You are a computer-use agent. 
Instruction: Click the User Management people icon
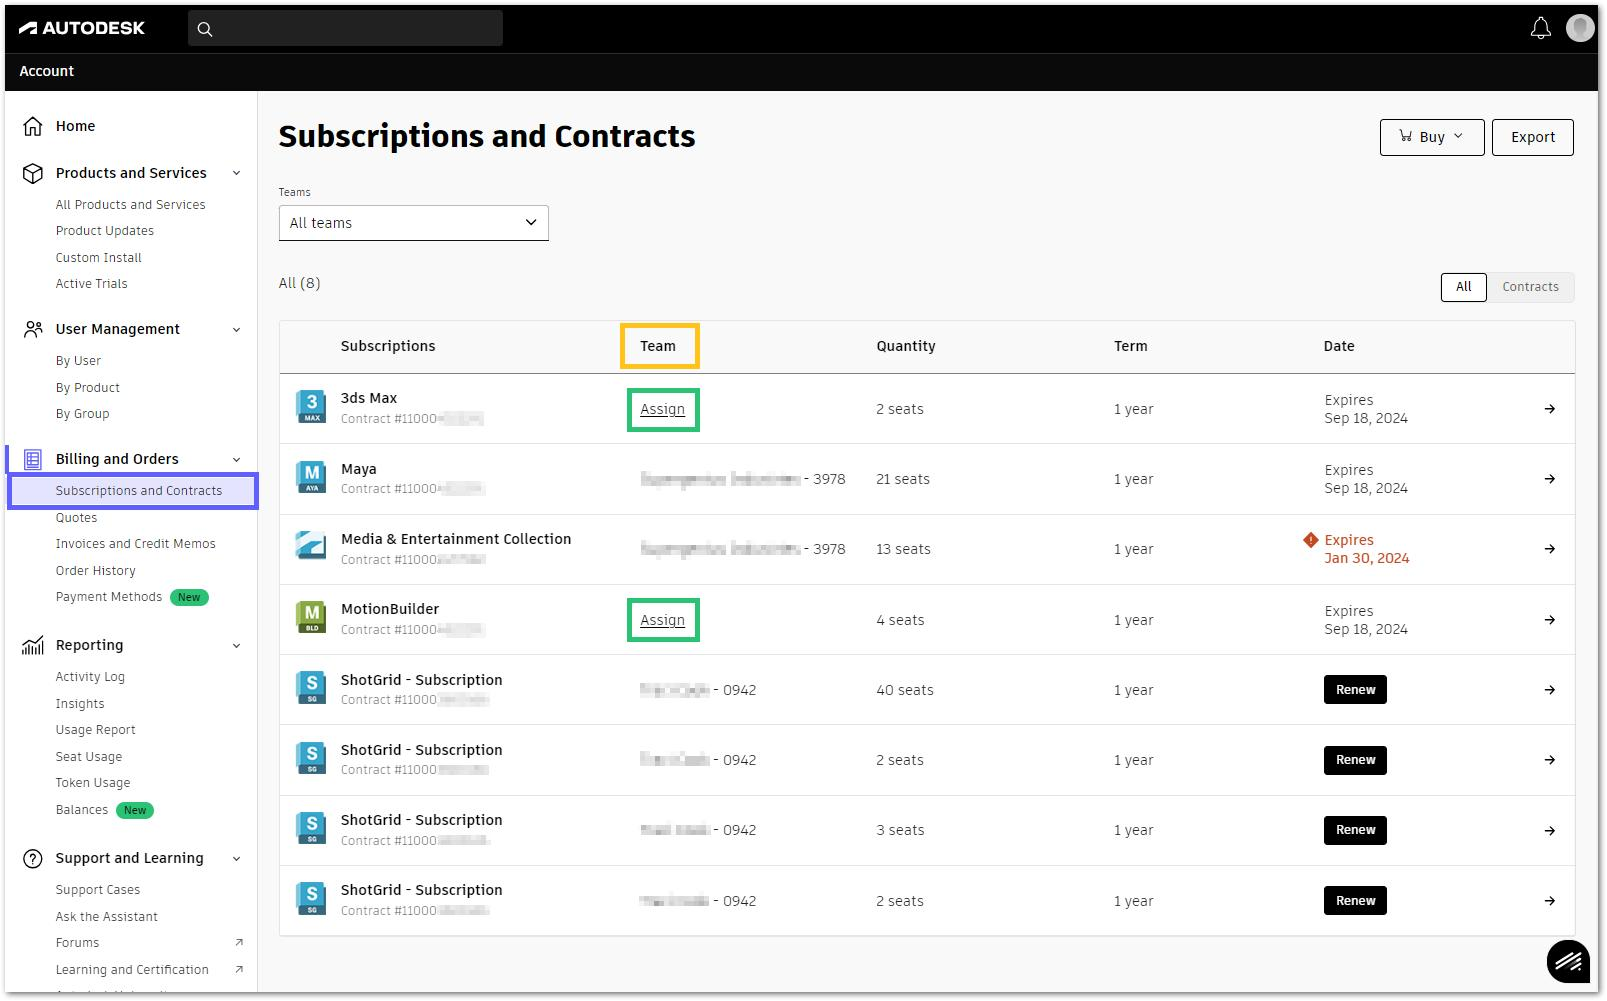tap(33, 329)
